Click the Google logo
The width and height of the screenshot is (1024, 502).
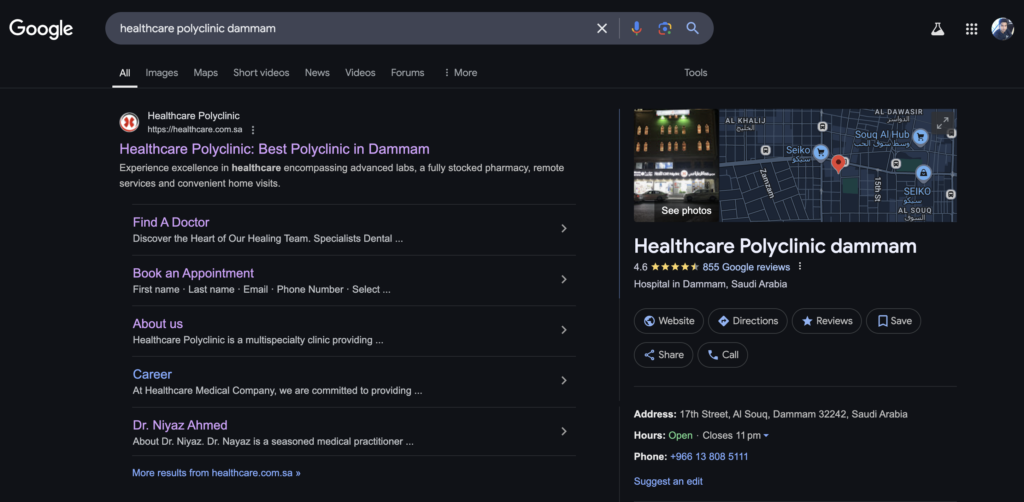click(x=41, y=29)
